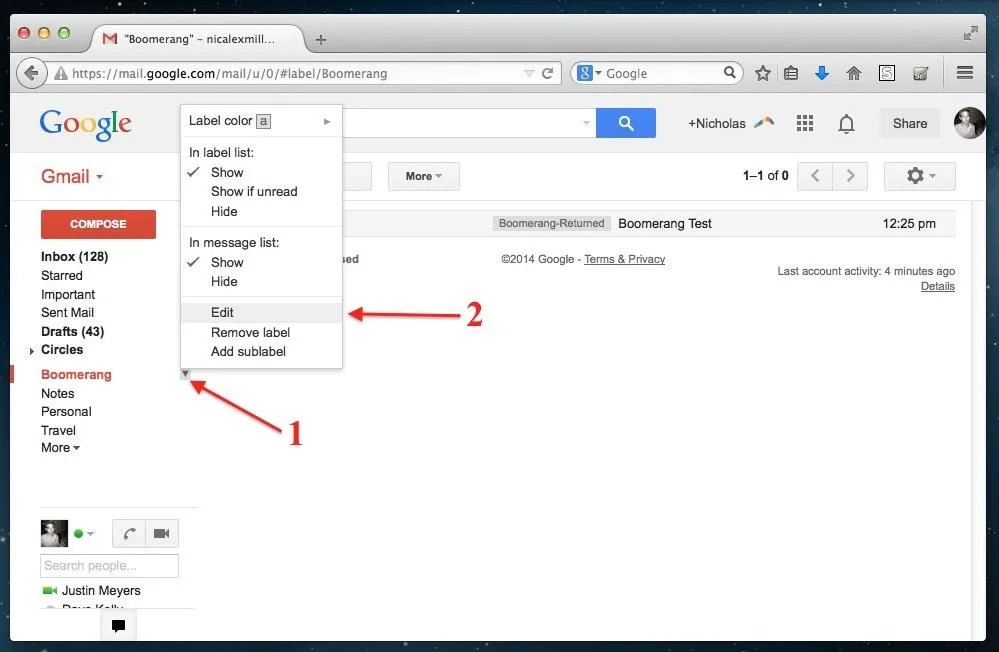Open the Notes label
The image size is (999, 652).
tap(57, 393)
